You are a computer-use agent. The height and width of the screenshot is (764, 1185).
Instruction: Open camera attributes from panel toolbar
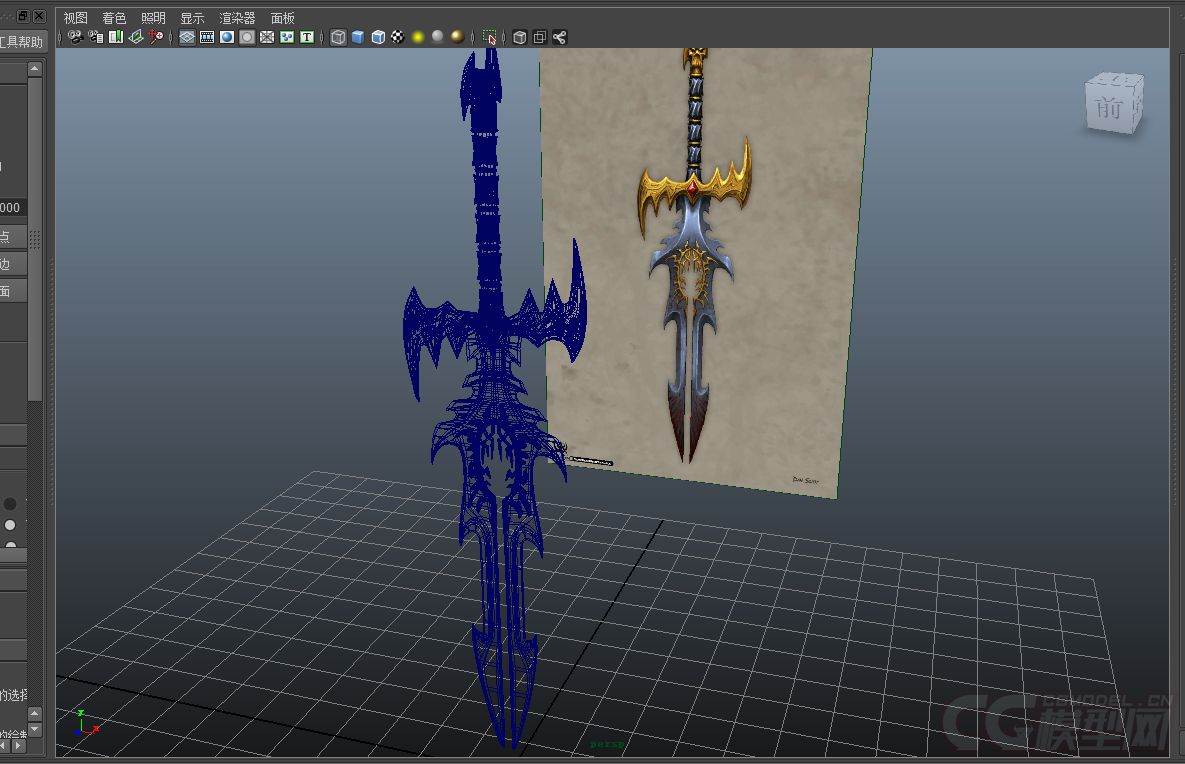[x=95, y=37]
